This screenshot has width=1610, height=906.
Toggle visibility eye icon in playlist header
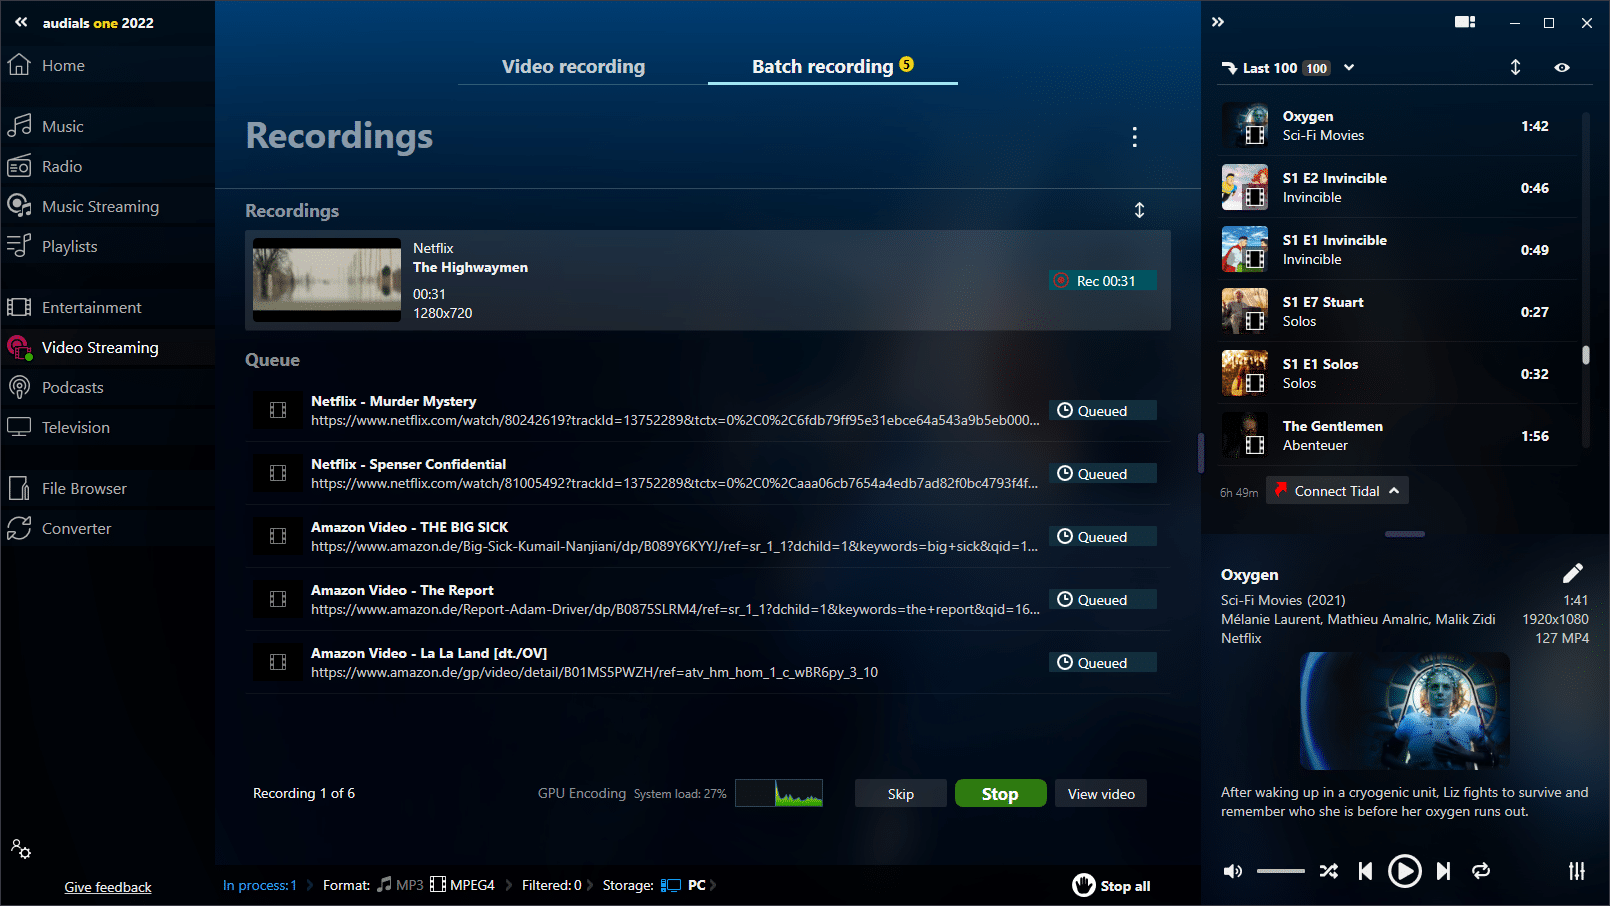click(1562, 67)
